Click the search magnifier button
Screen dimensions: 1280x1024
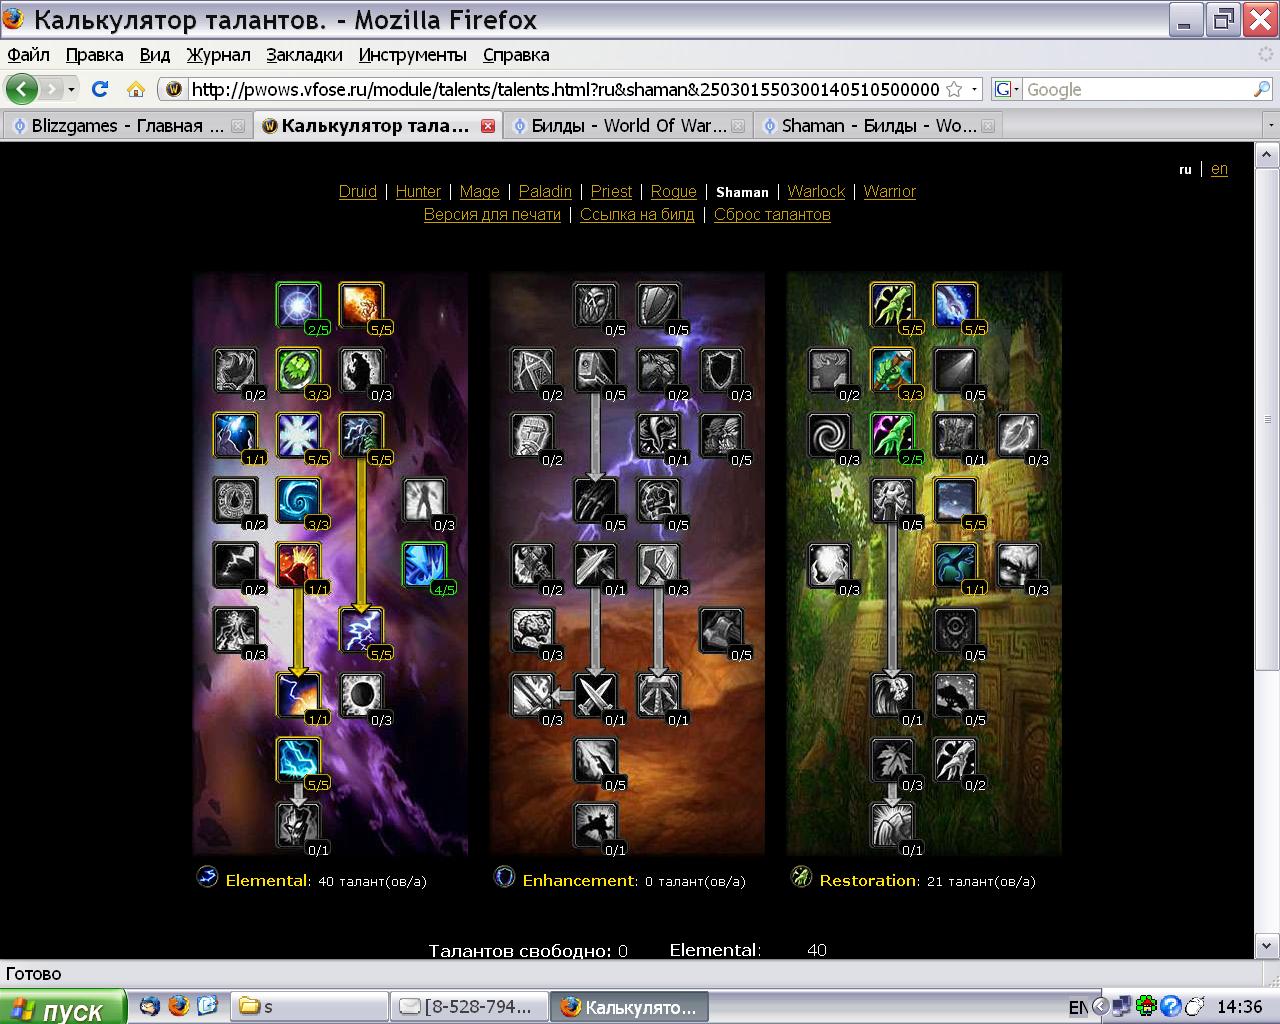tap(1262, 89)
